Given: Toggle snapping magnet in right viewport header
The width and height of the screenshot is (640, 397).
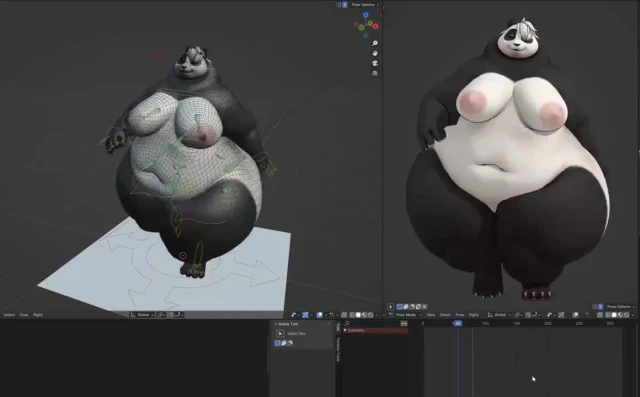Looking at the screenshot, I should tap(528, 315).
